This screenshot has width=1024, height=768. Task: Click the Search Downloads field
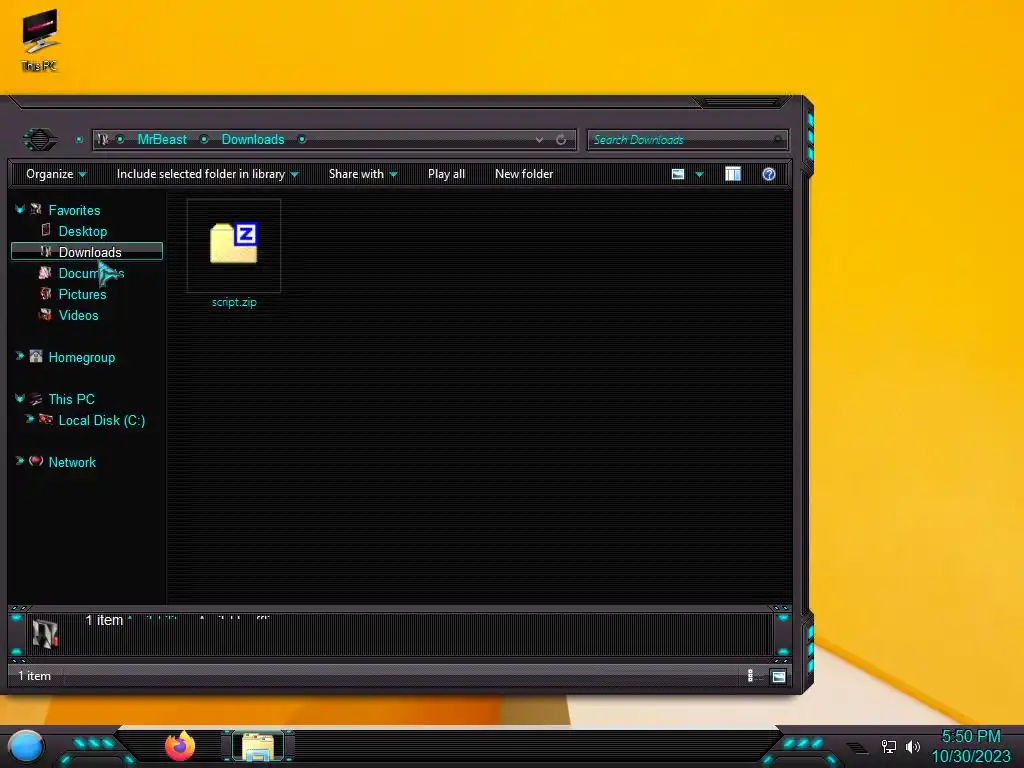(x=687, y=140)
